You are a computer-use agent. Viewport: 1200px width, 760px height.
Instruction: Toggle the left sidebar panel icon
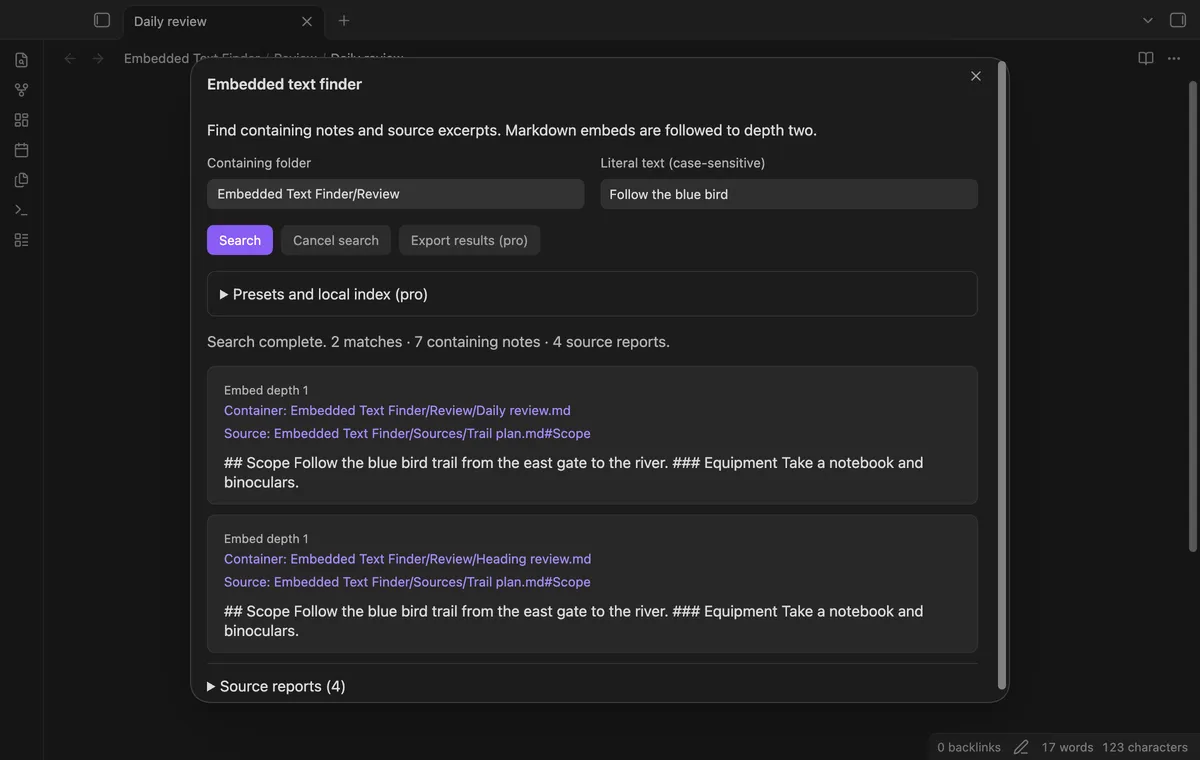click(x=102, y=20)
